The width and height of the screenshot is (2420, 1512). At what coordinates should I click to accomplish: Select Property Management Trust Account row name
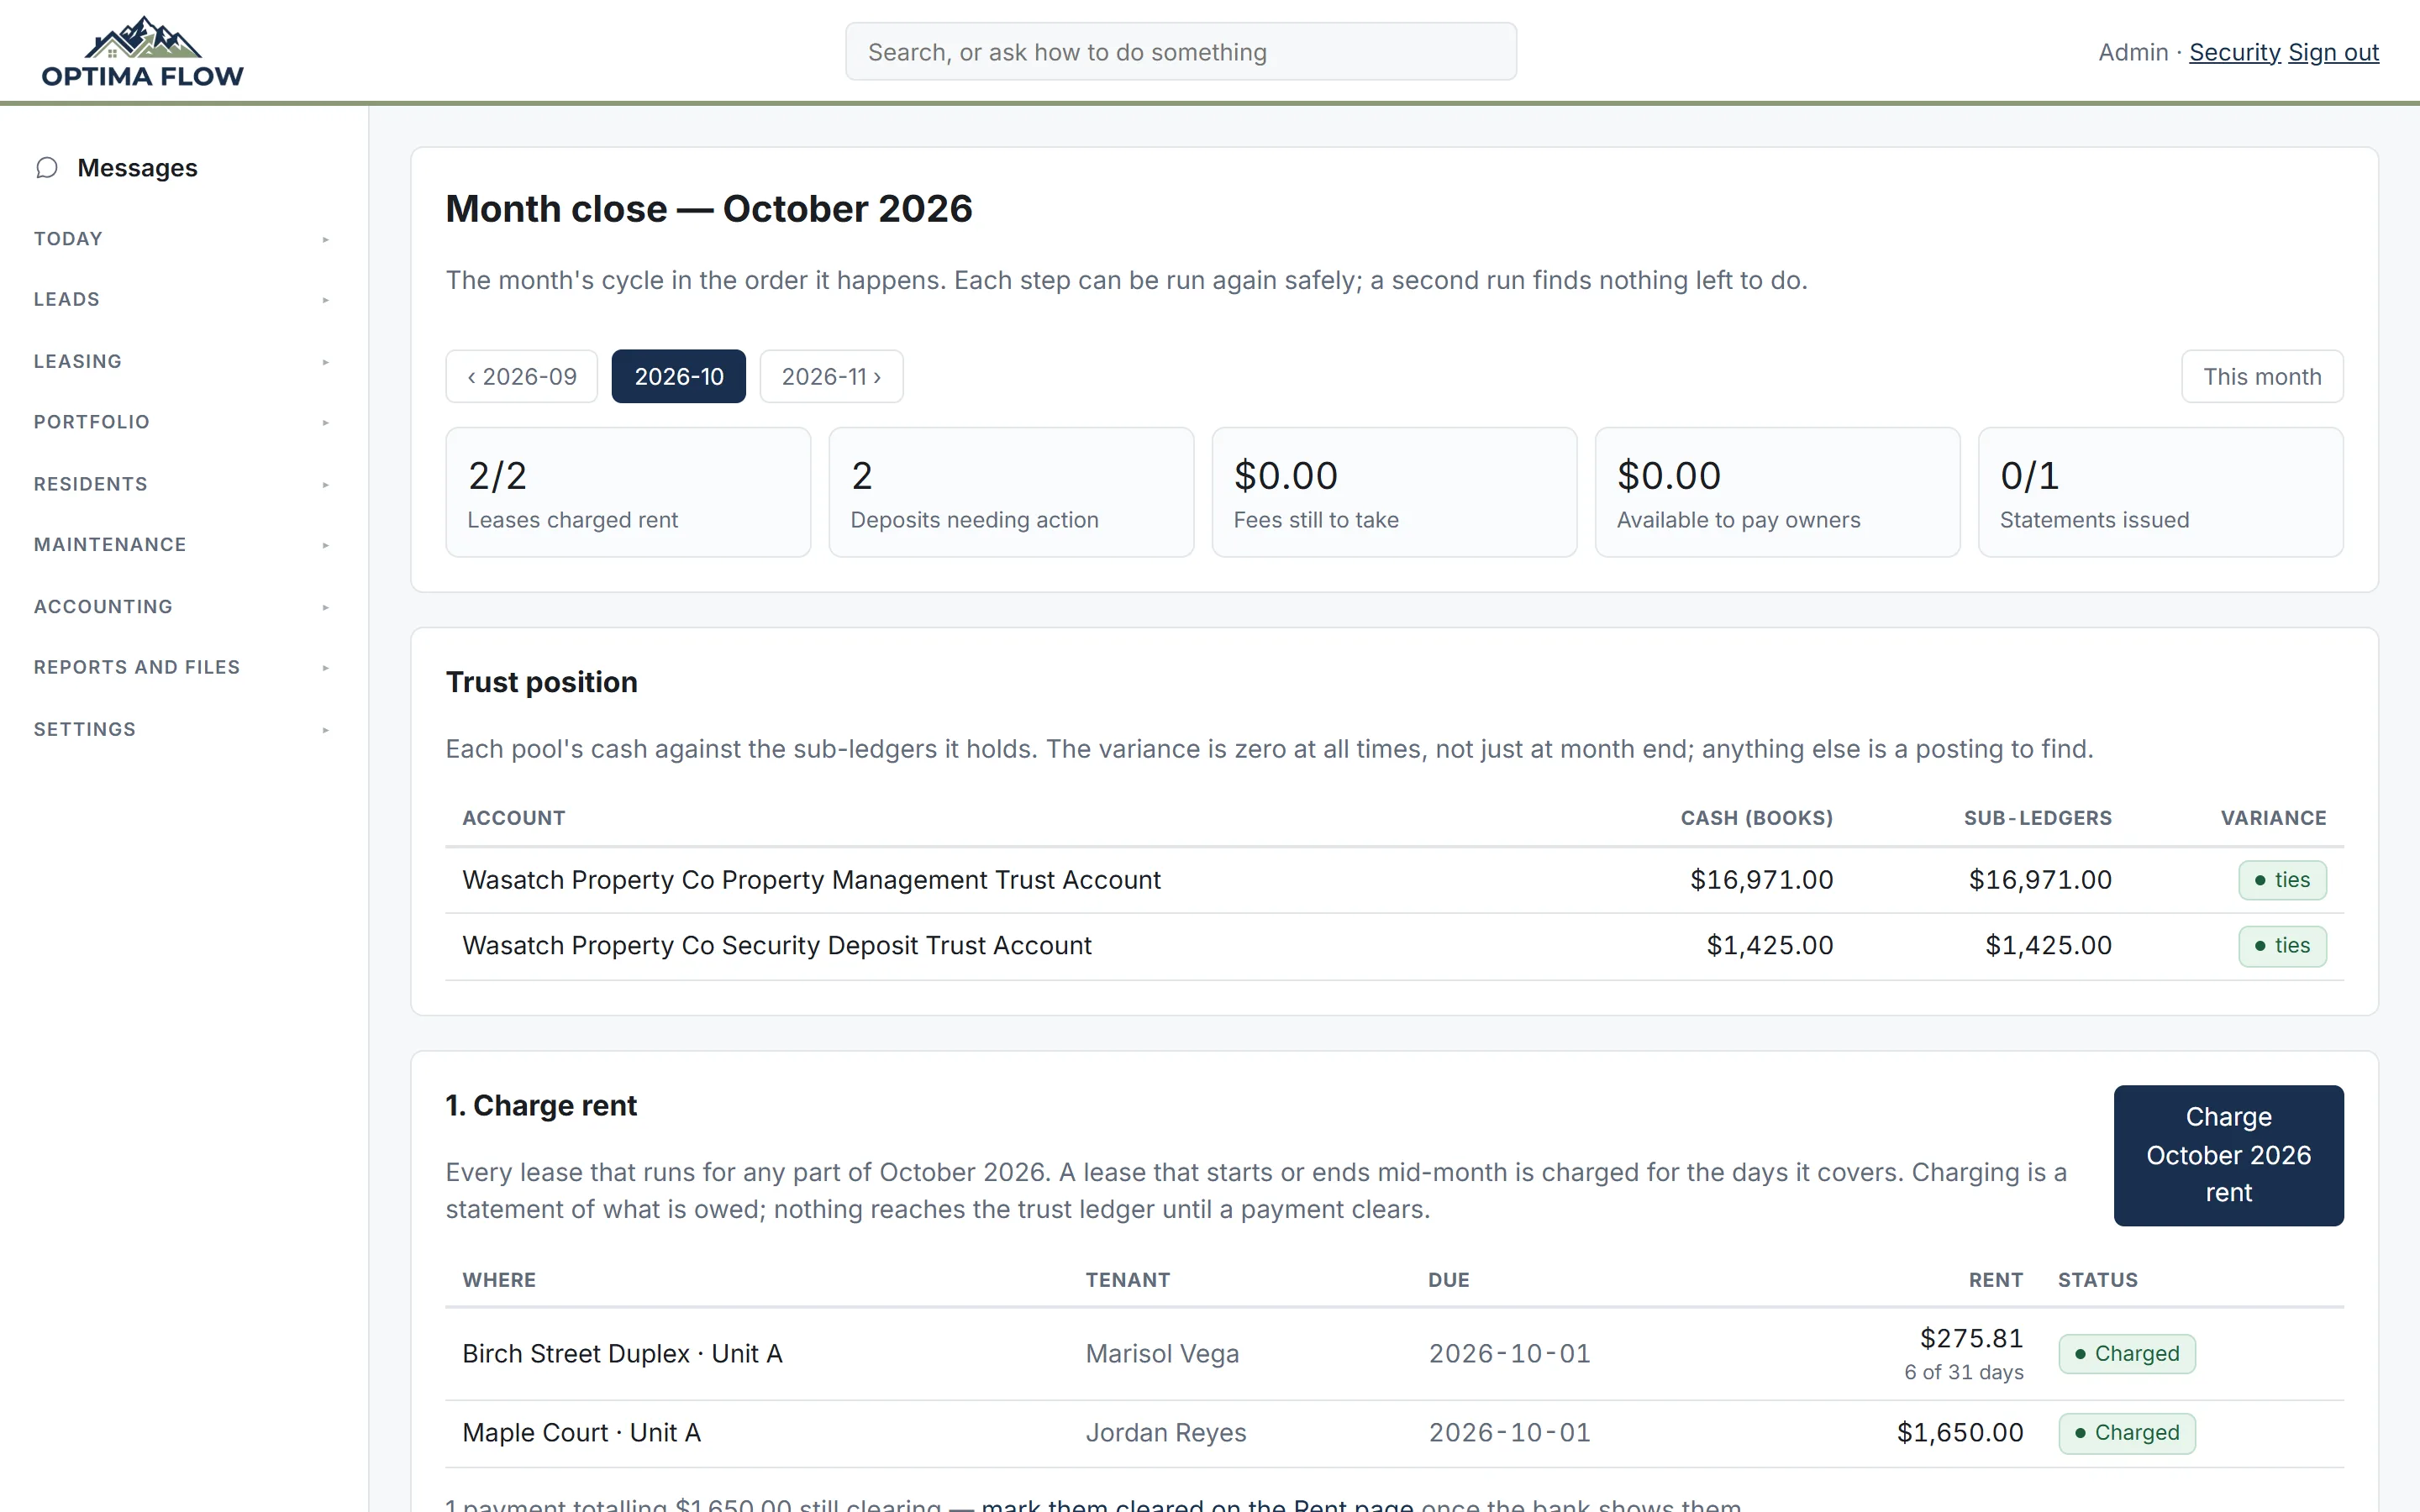(x=811, y=880)
